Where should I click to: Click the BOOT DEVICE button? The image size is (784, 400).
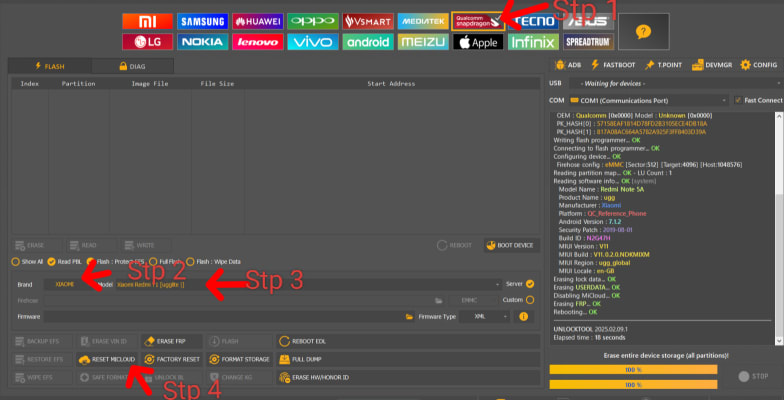[x=512, y=246]
